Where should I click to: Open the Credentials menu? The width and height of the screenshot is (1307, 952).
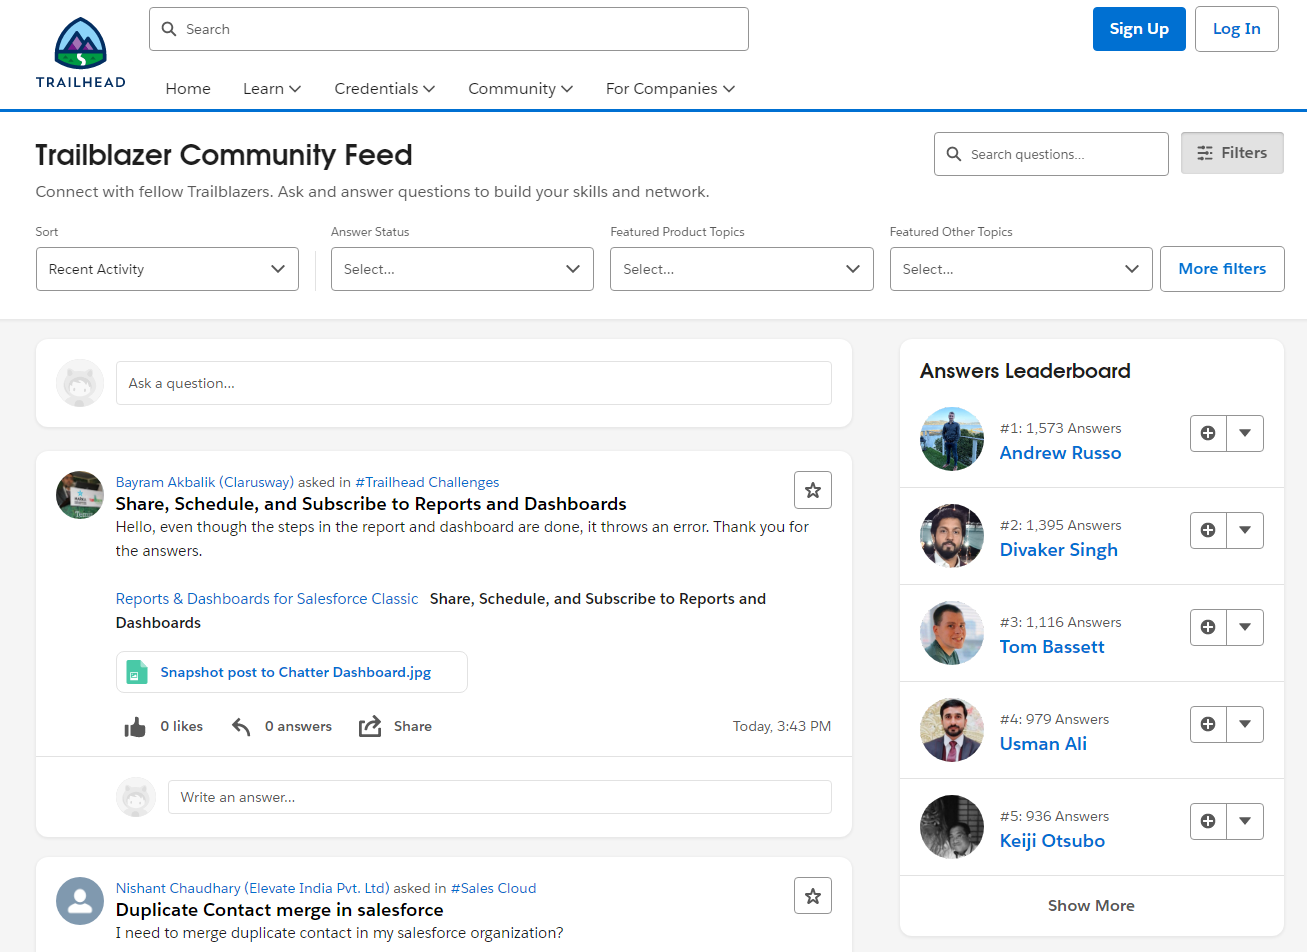point(385,88)
